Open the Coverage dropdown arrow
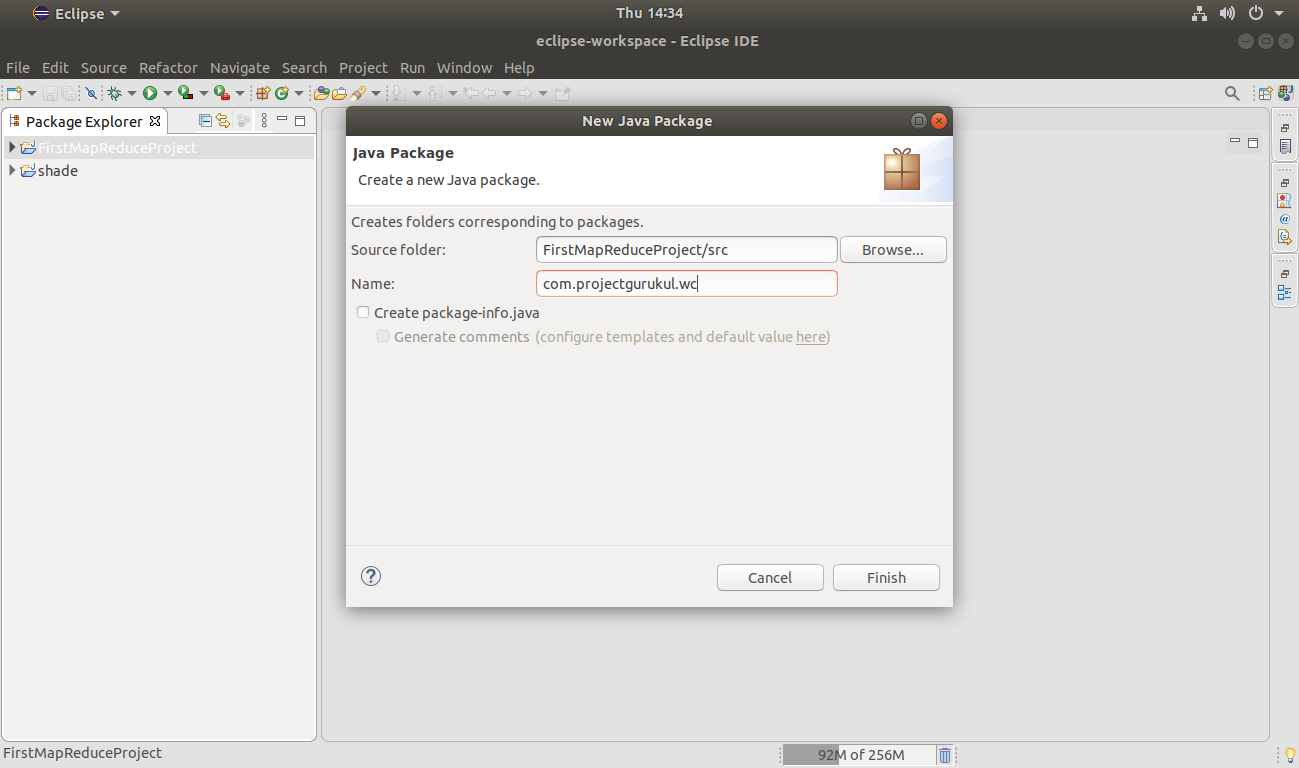The height and width of the screenshot is (768, 1299). tap(204, 93)
